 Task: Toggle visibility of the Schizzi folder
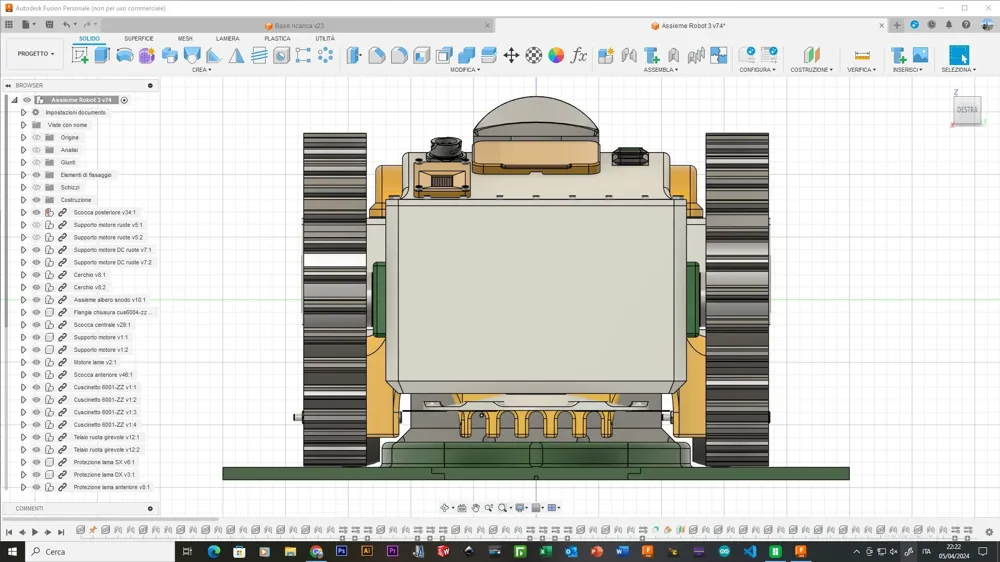(36, 187)
